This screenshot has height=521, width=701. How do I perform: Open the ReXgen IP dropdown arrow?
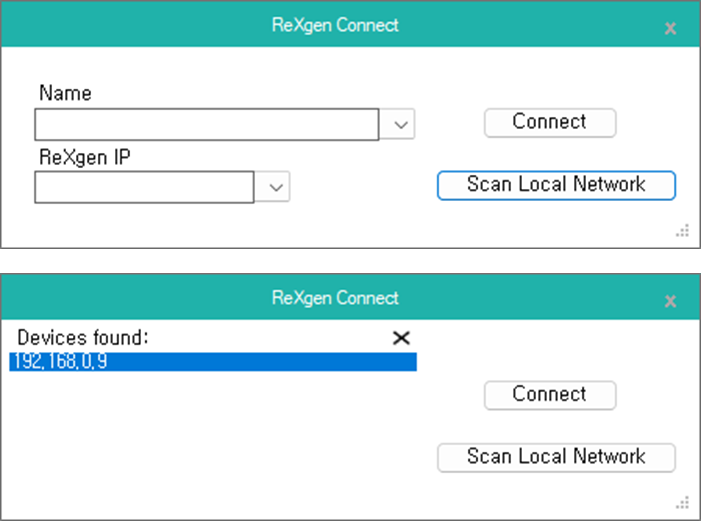click(x=276, y=187)
